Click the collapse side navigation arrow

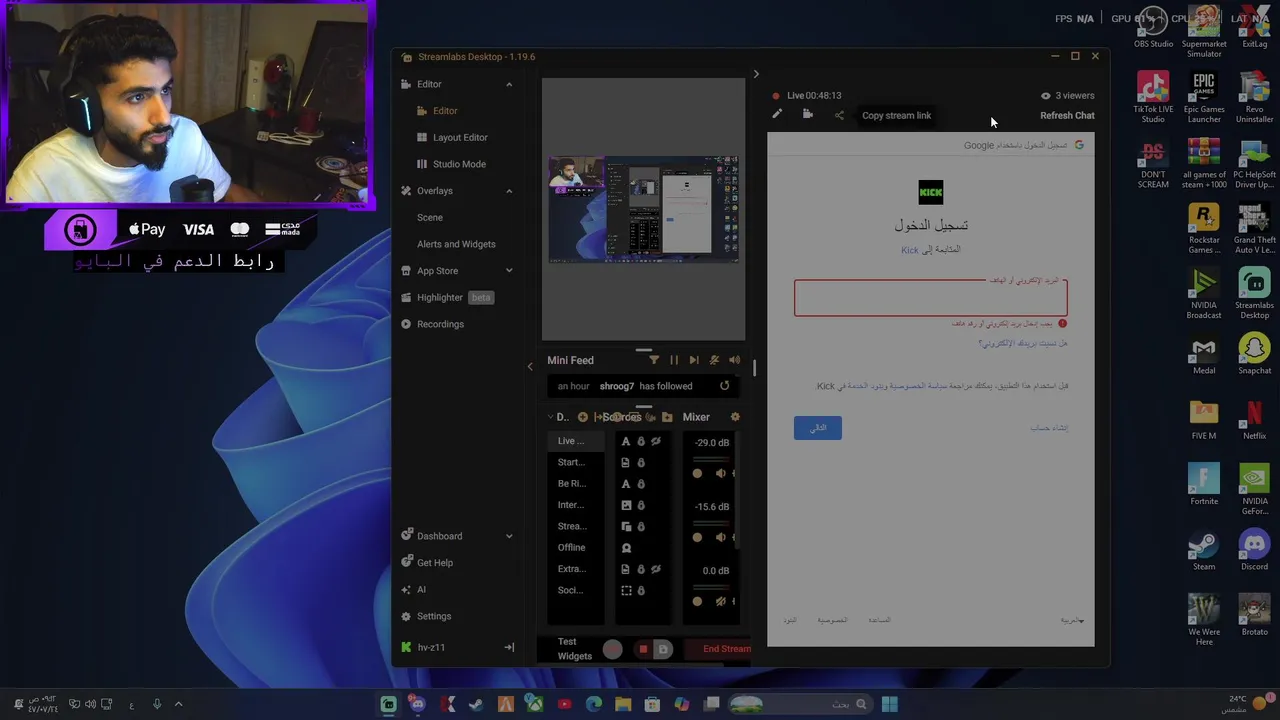coord(530,366)
